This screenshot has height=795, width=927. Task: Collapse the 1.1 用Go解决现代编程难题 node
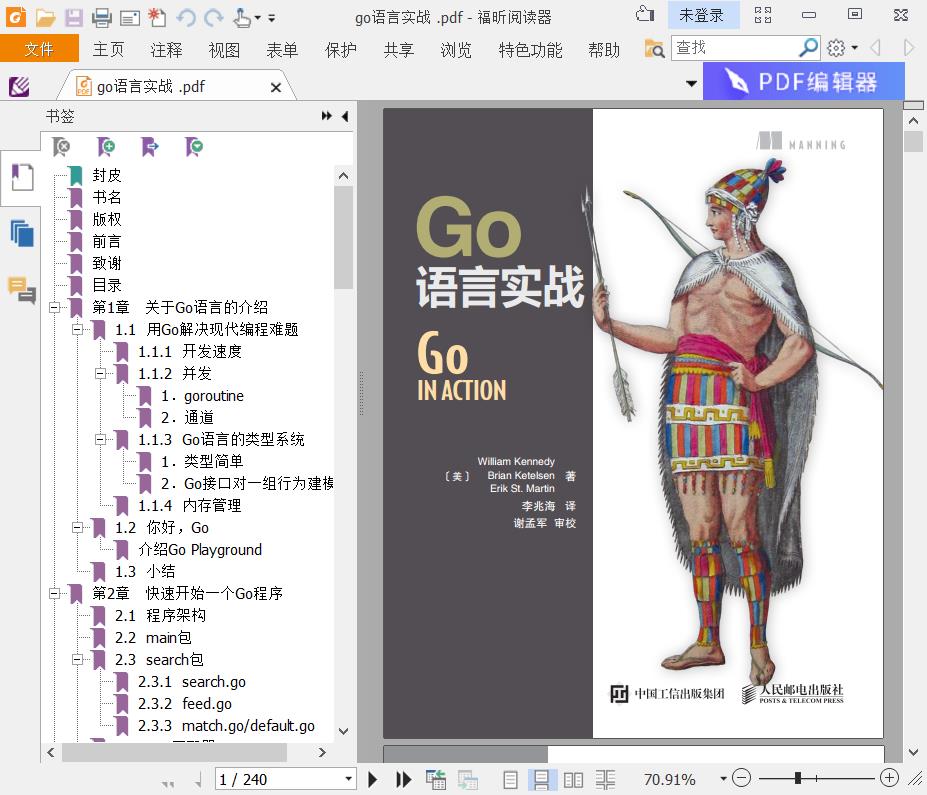(x=77, y=329)
